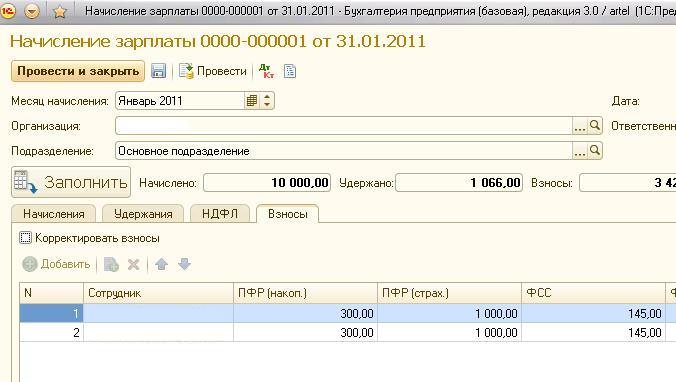Enable 'Корректировать взносы' checkbox
The width and height of the screenshot is (676, 382).
[25, 238]
